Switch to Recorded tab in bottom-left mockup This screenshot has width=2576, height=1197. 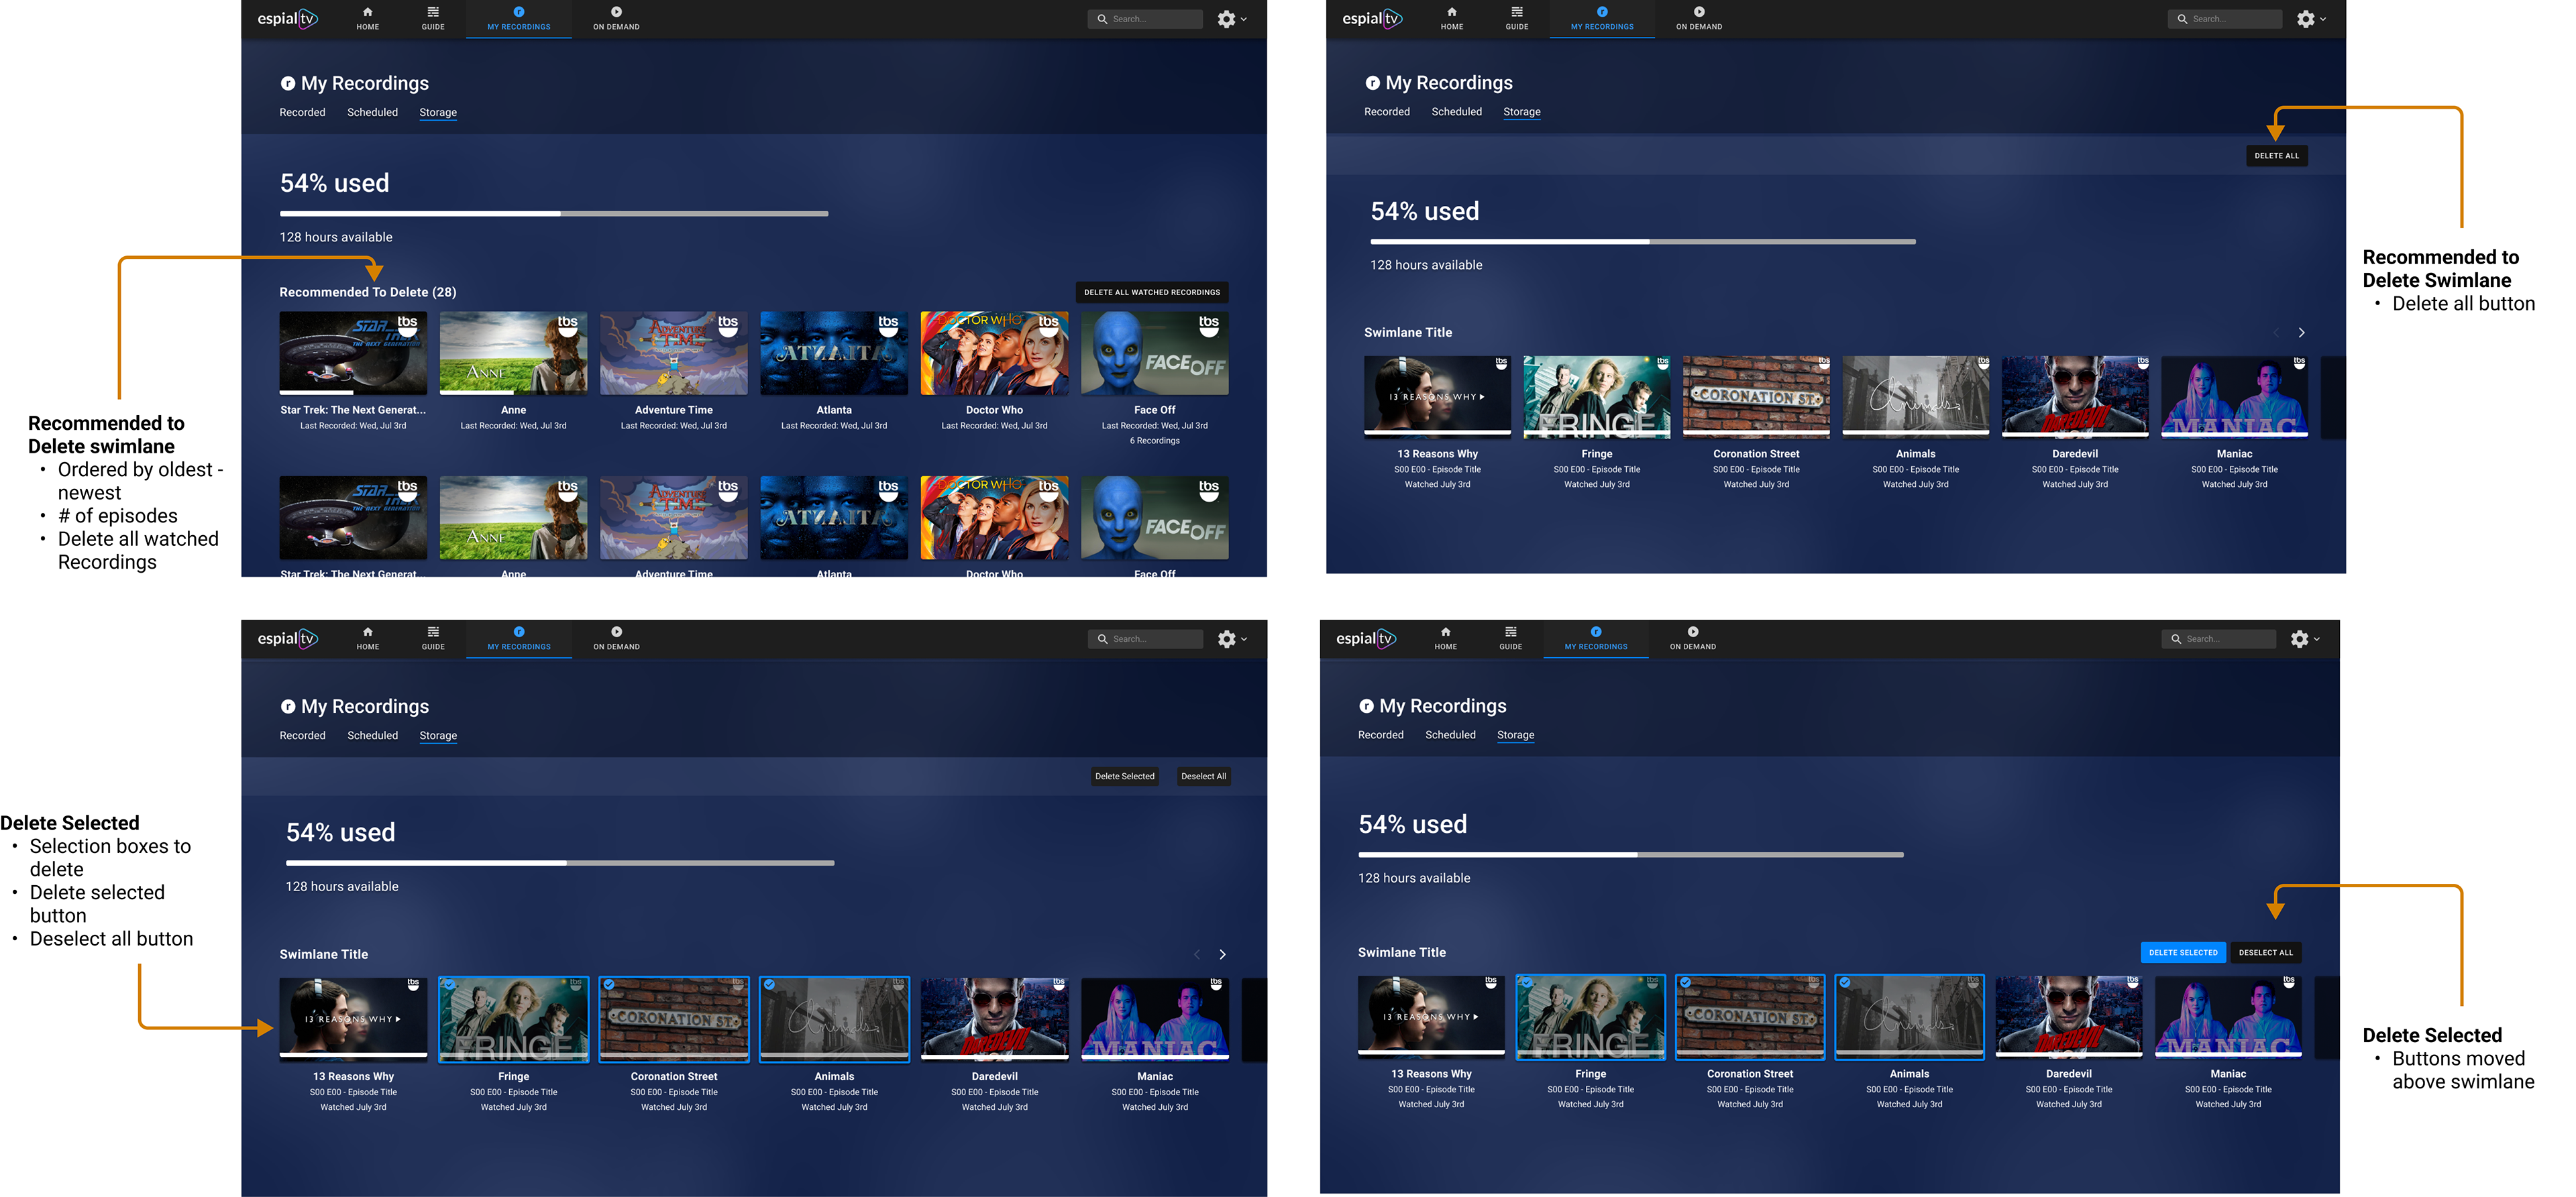[x=302, y=736]
